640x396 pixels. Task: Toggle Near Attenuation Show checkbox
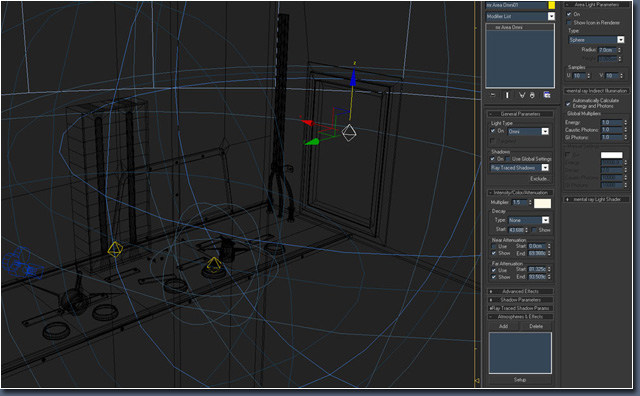(x=494, y=253)
